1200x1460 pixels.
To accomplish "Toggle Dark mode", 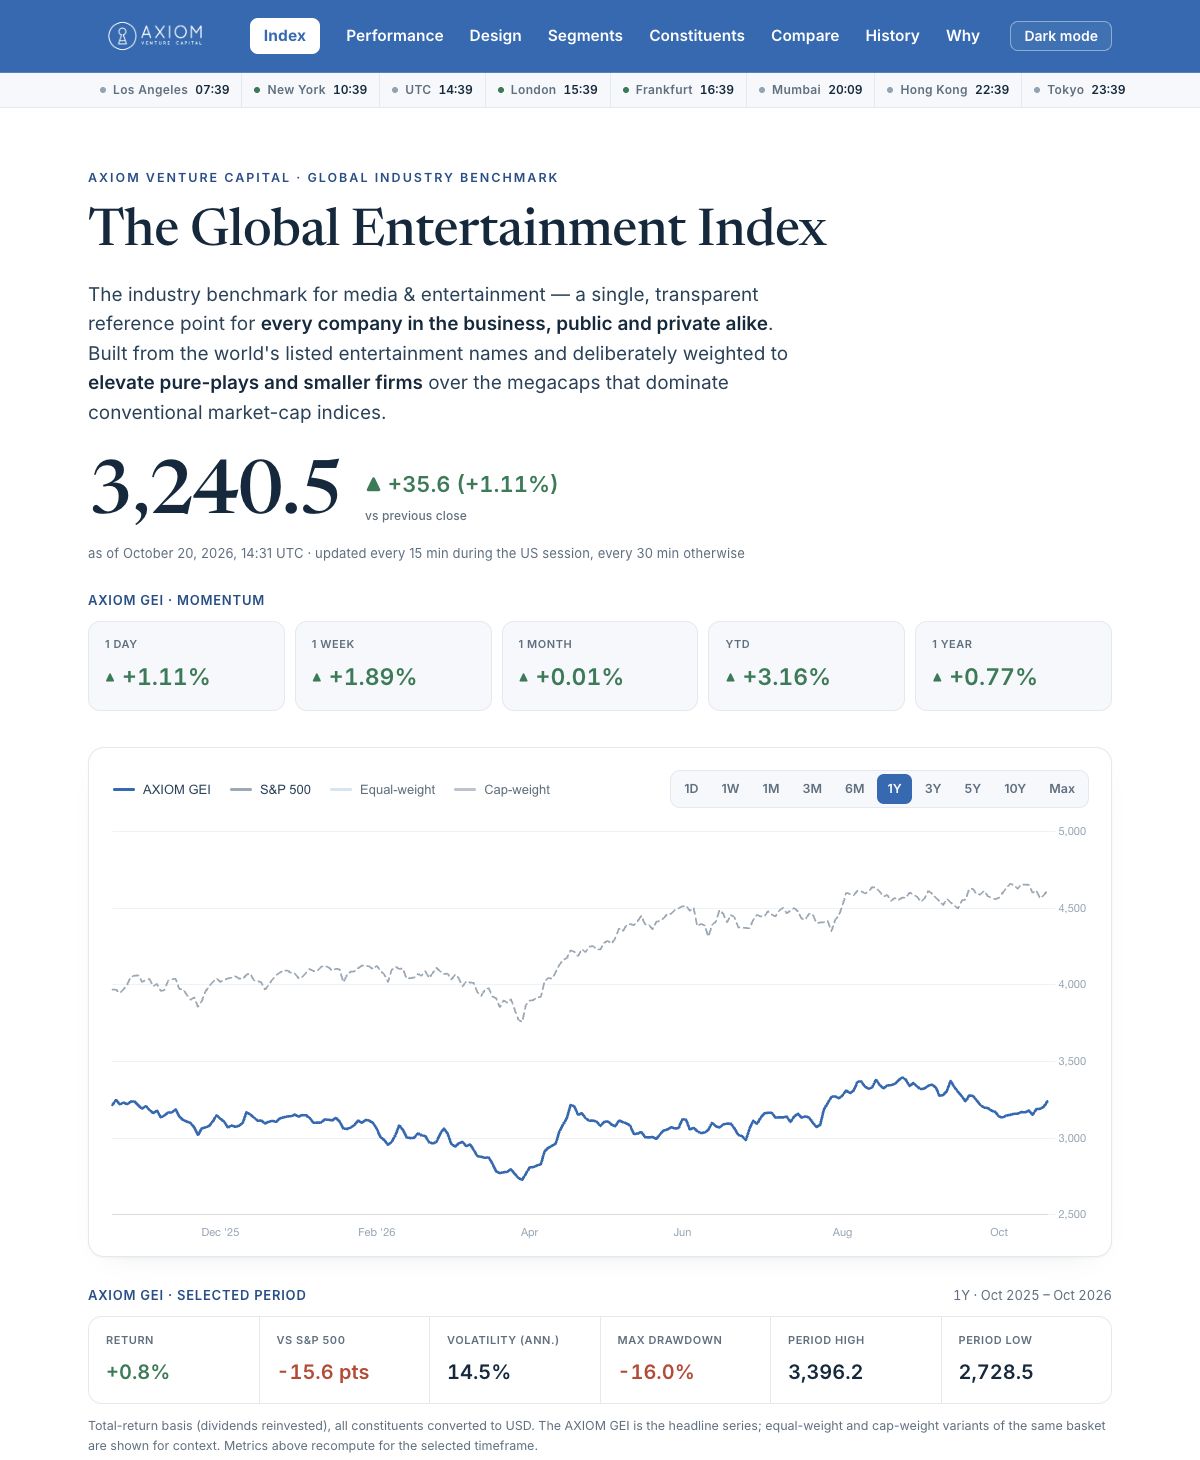I will 1061,36.
